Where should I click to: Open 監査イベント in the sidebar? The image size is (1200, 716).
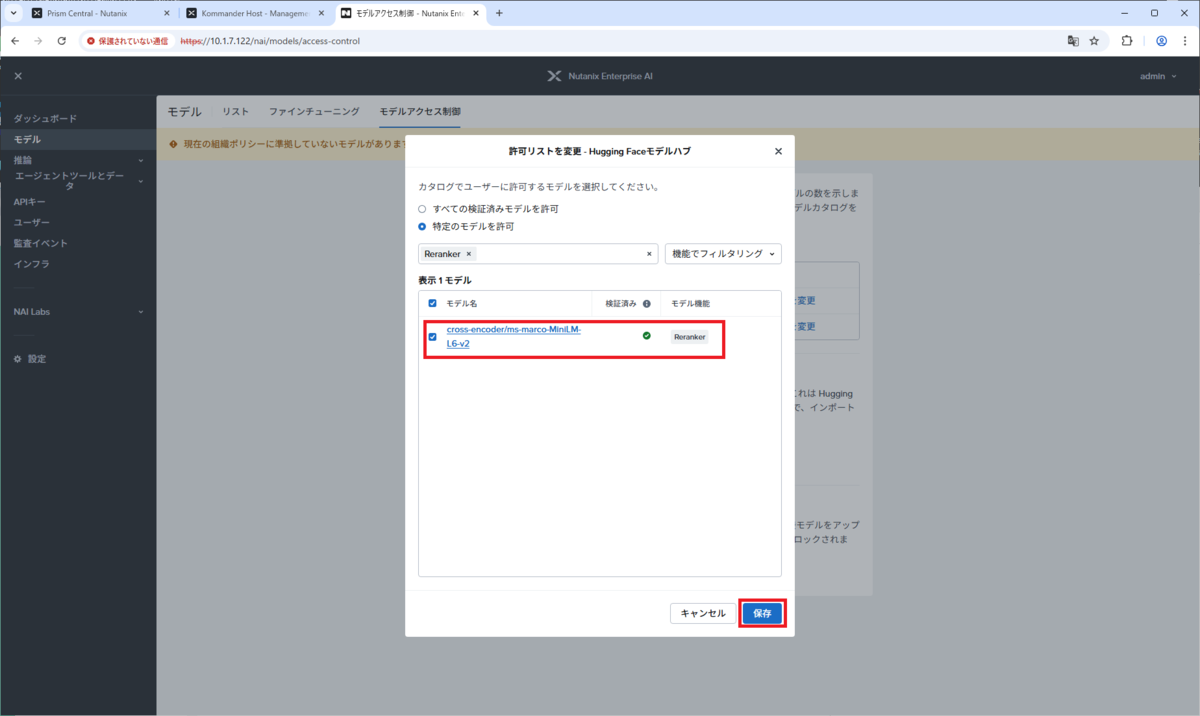[40, 243]
